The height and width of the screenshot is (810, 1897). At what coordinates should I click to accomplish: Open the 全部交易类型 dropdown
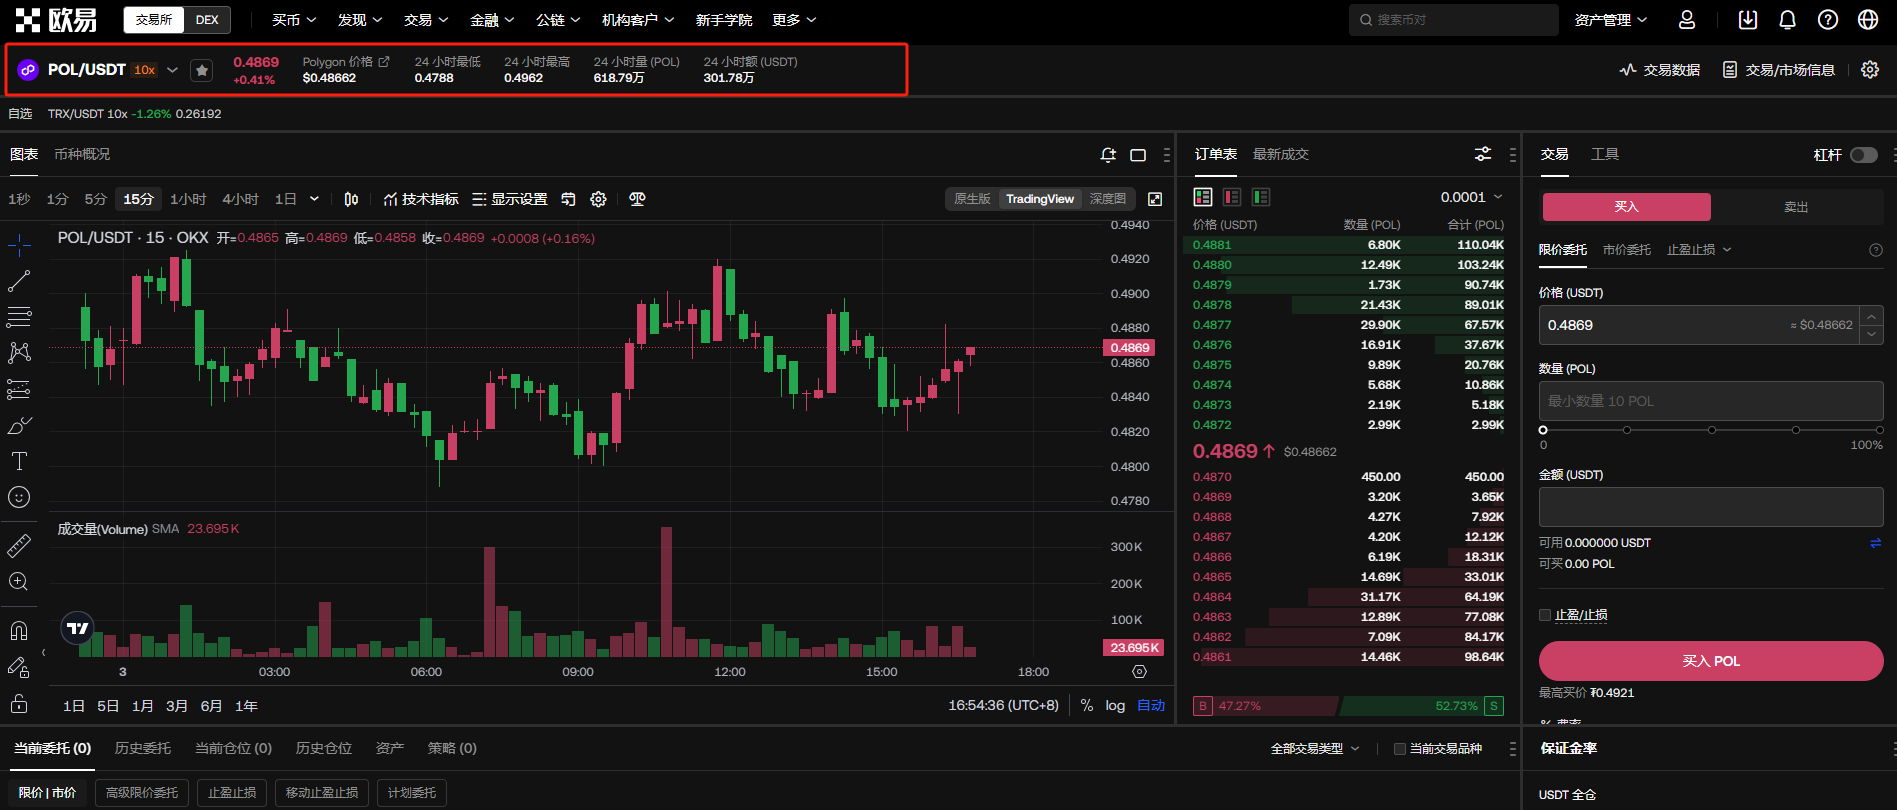[x=1314, y=749]
